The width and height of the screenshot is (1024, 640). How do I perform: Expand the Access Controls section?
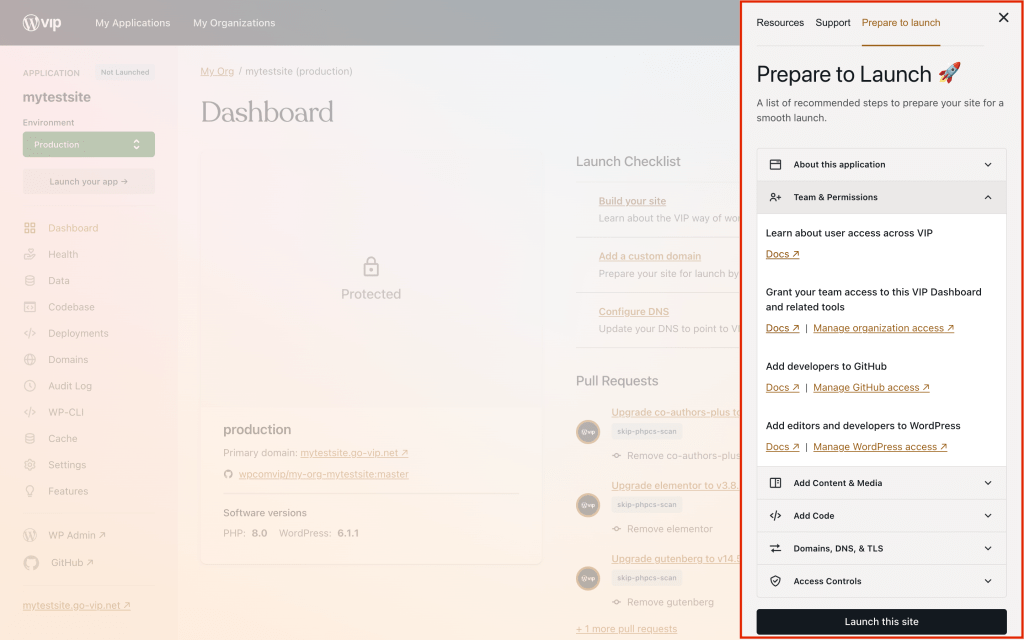882,581
